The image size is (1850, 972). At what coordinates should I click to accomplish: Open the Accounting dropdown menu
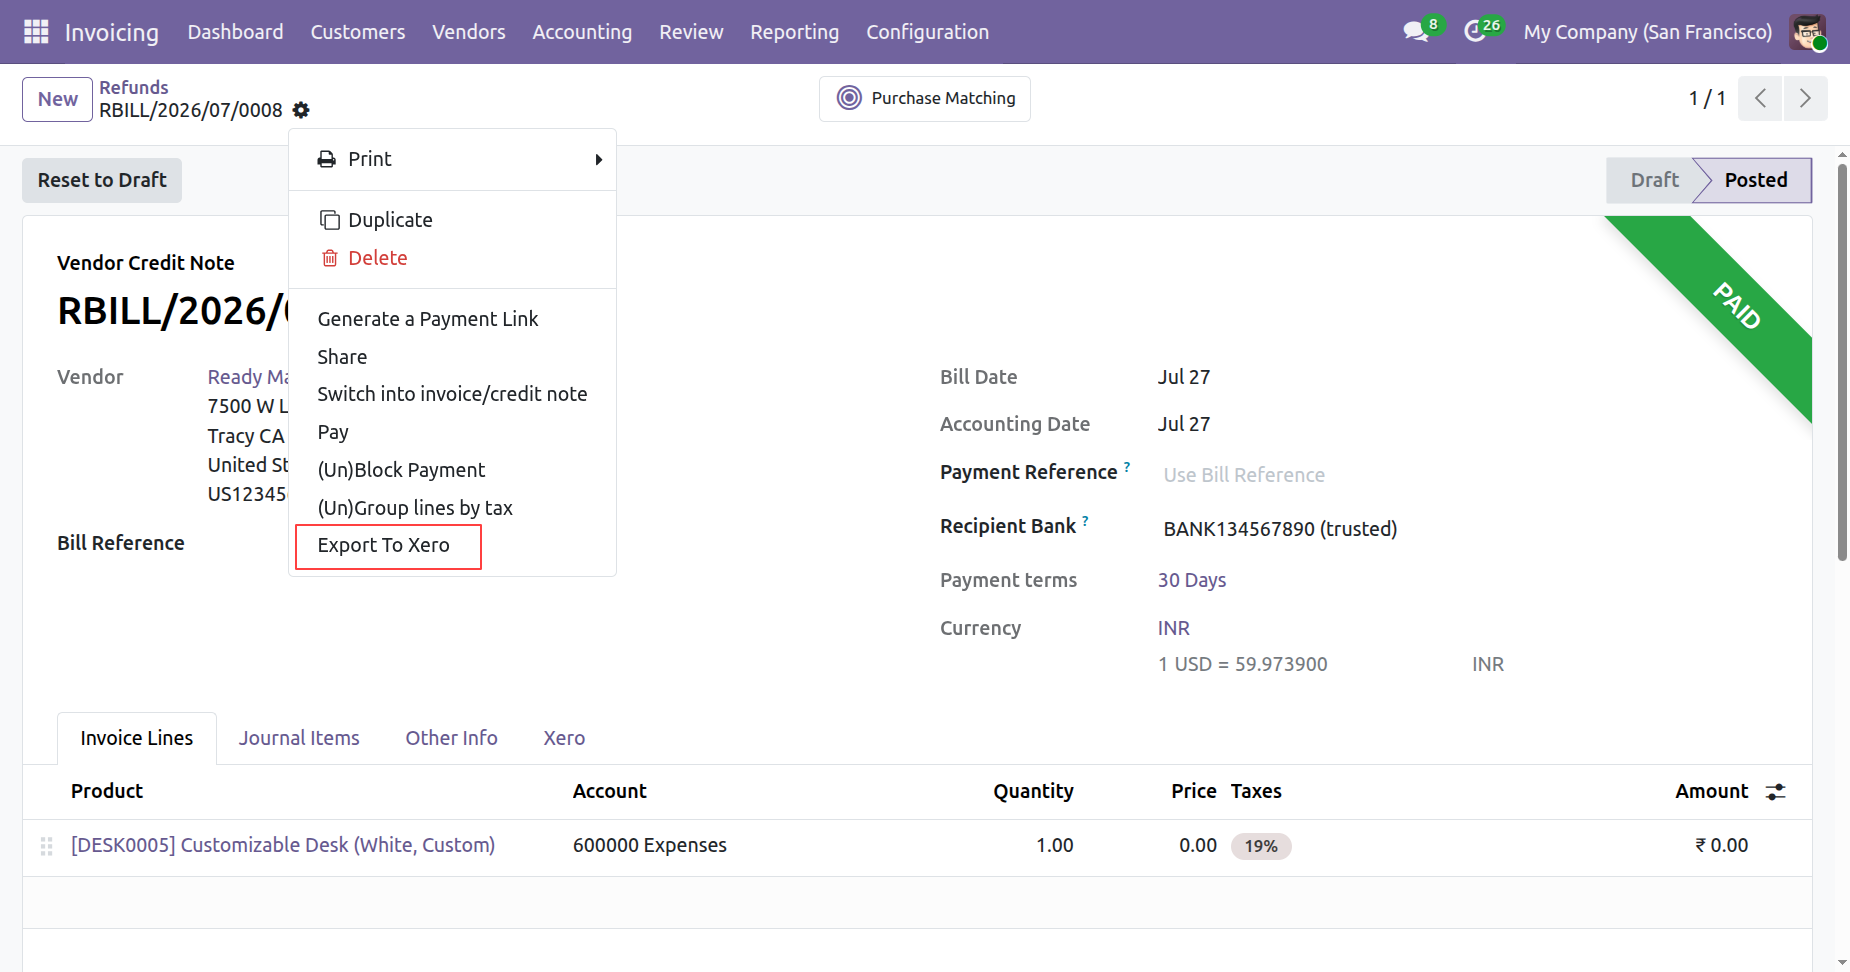tap(582, 32)
